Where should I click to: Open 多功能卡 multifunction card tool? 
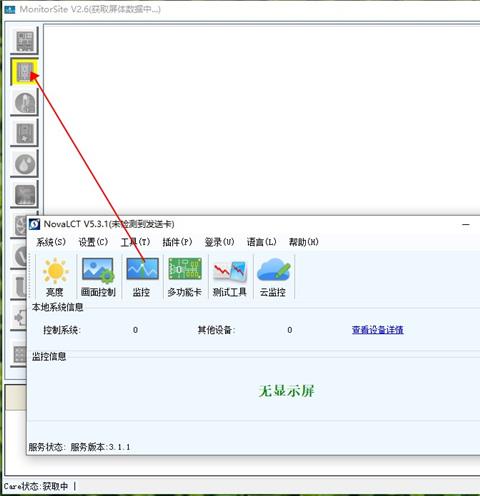(x=185, y=277)
